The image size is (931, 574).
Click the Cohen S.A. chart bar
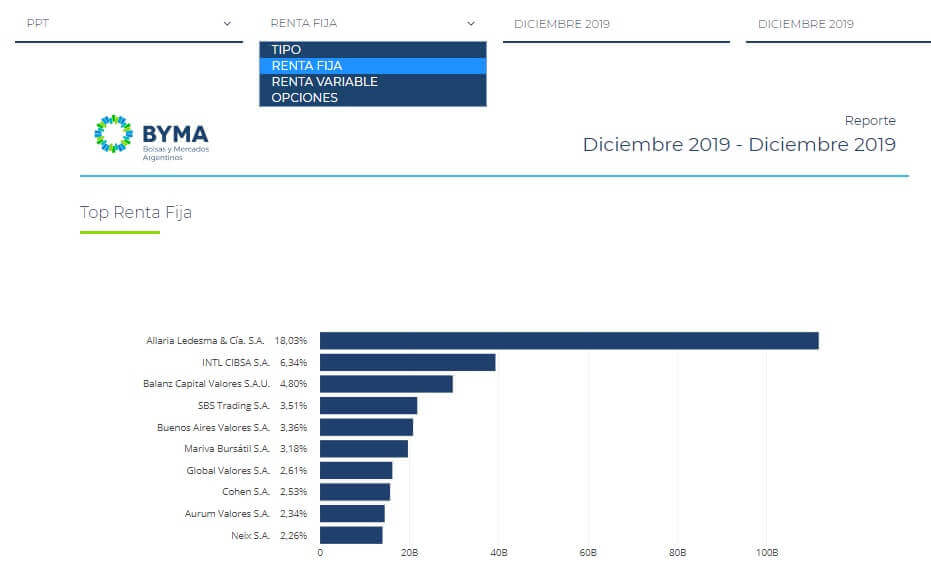pos(355,492)
